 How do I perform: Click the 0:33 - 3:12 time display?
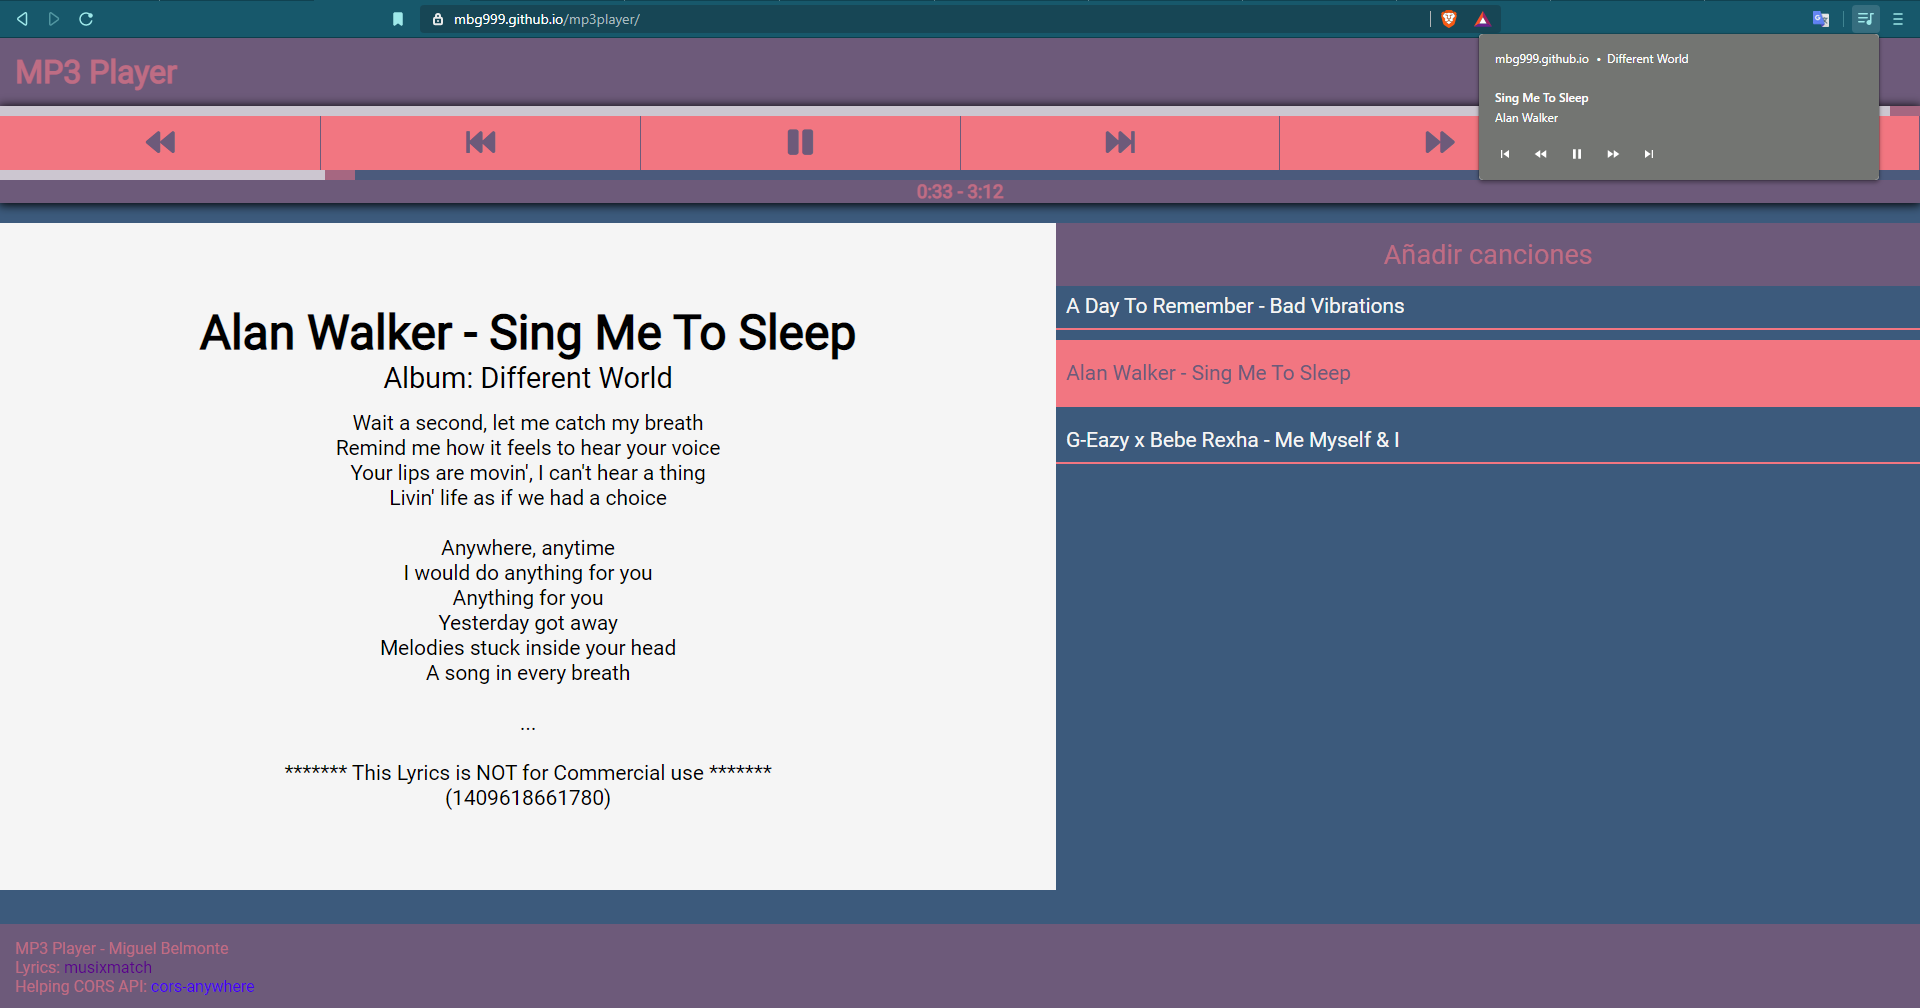pos(960,192)
